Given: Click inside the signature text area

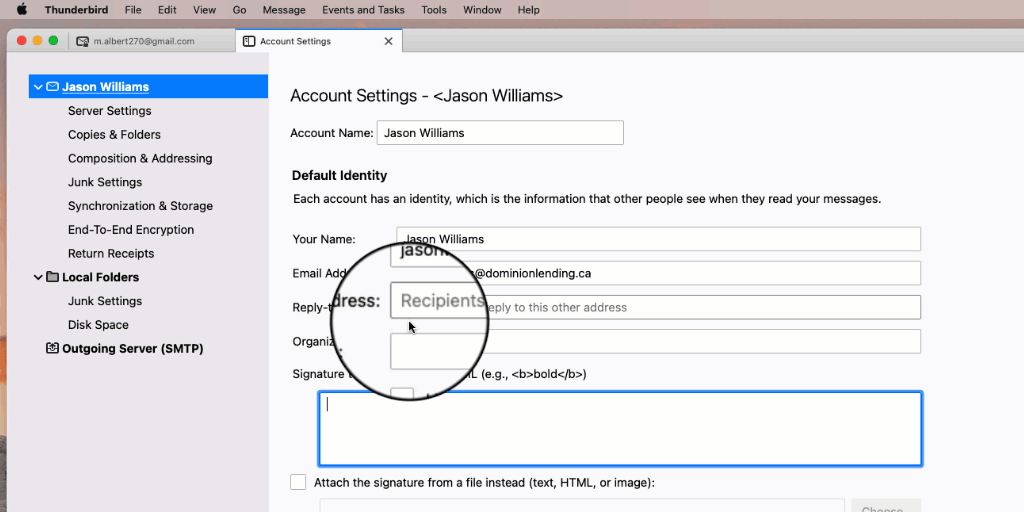Looking at the screenshot, I should (620, 429).
